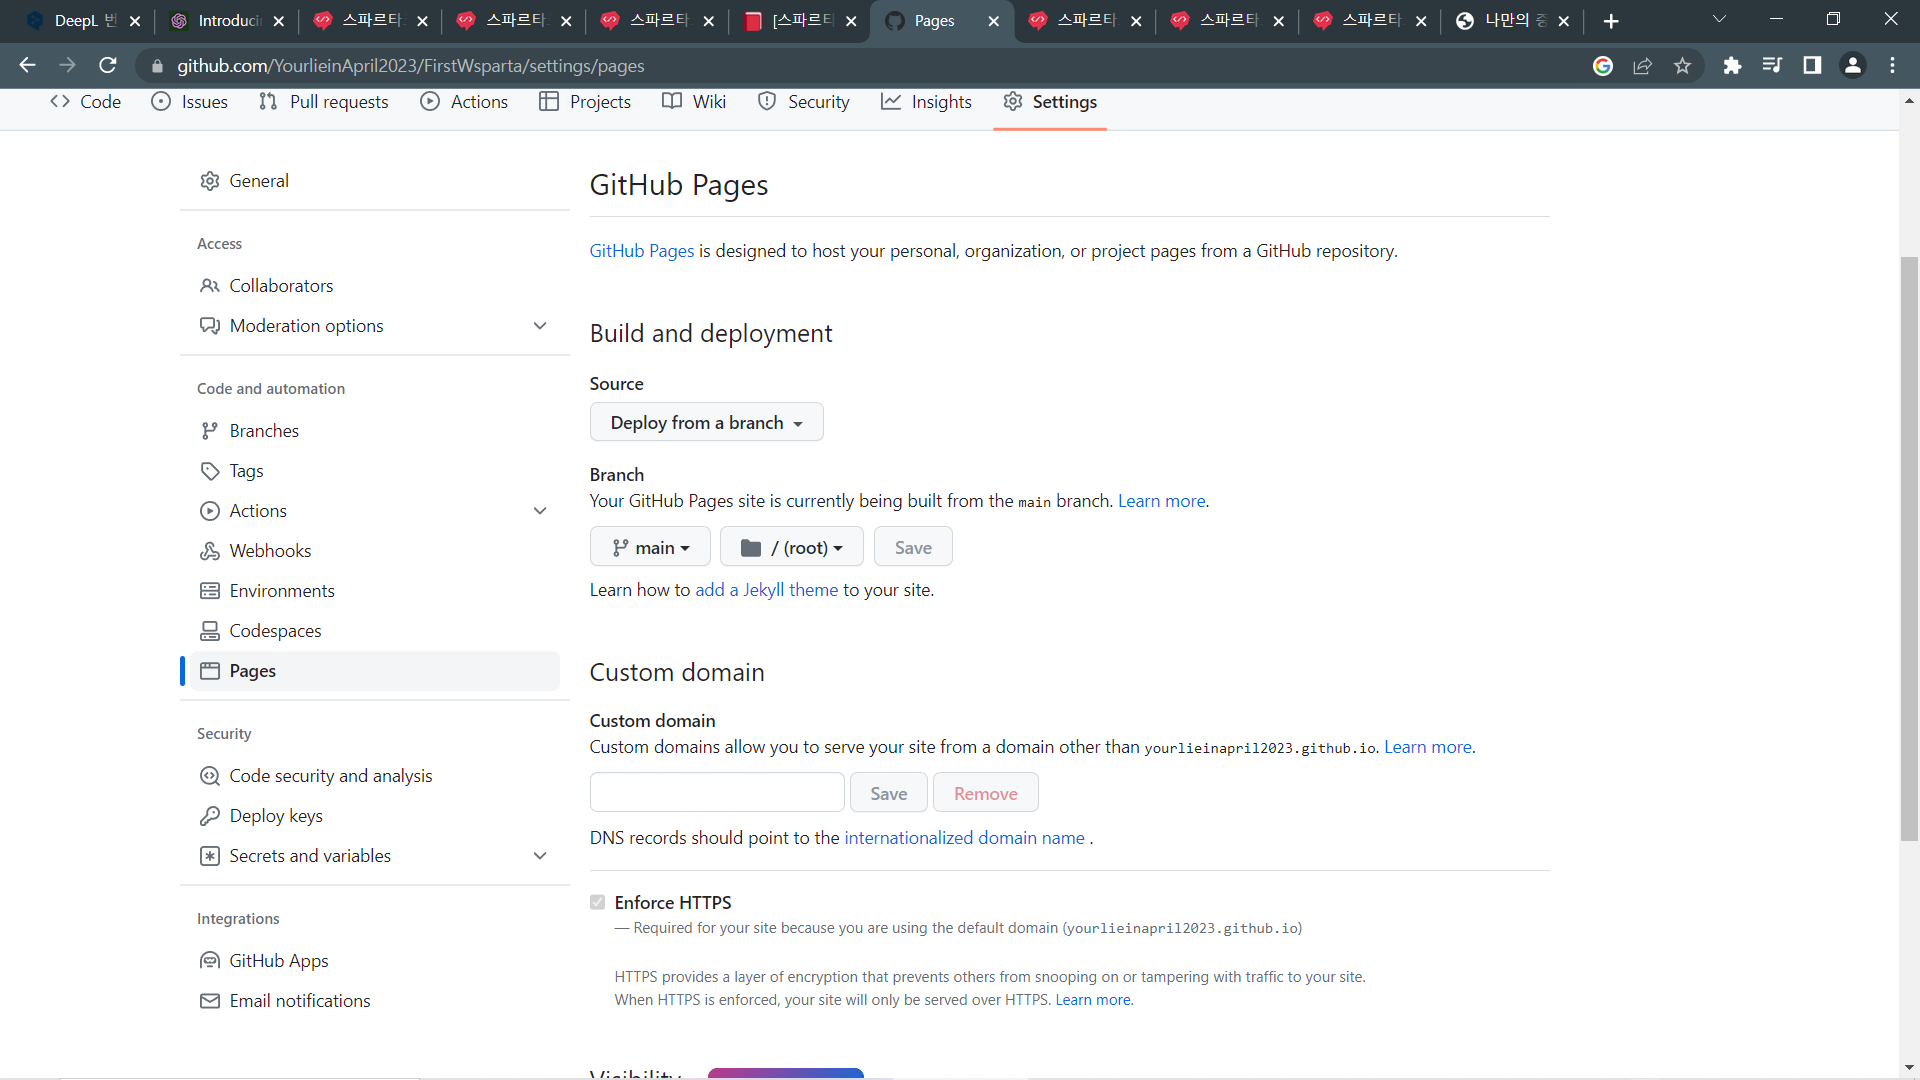
Task: Open the / (root) folder dropdown
Action: (792, 547)
